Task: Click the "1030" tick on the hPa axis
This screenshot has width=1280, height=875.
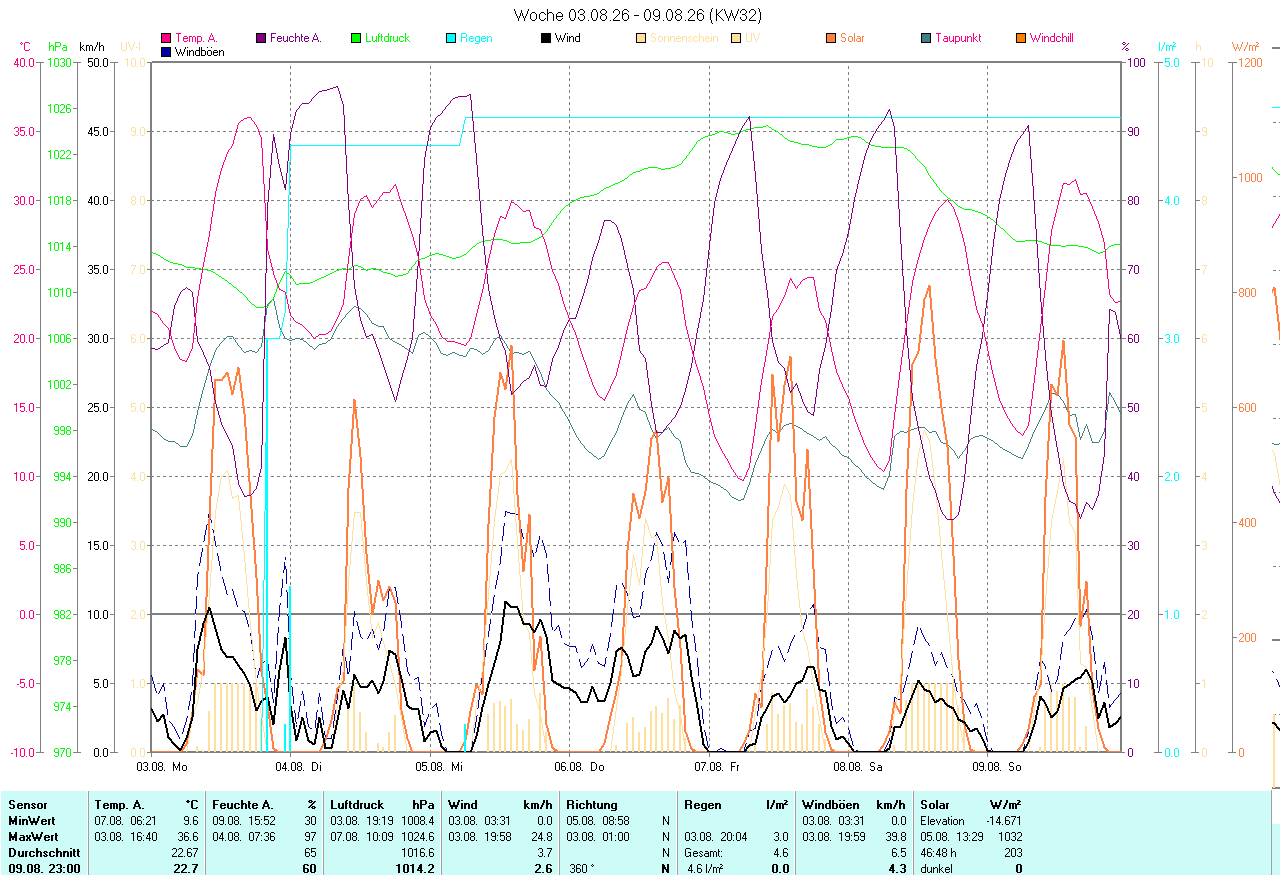Action: coord(60,62)
